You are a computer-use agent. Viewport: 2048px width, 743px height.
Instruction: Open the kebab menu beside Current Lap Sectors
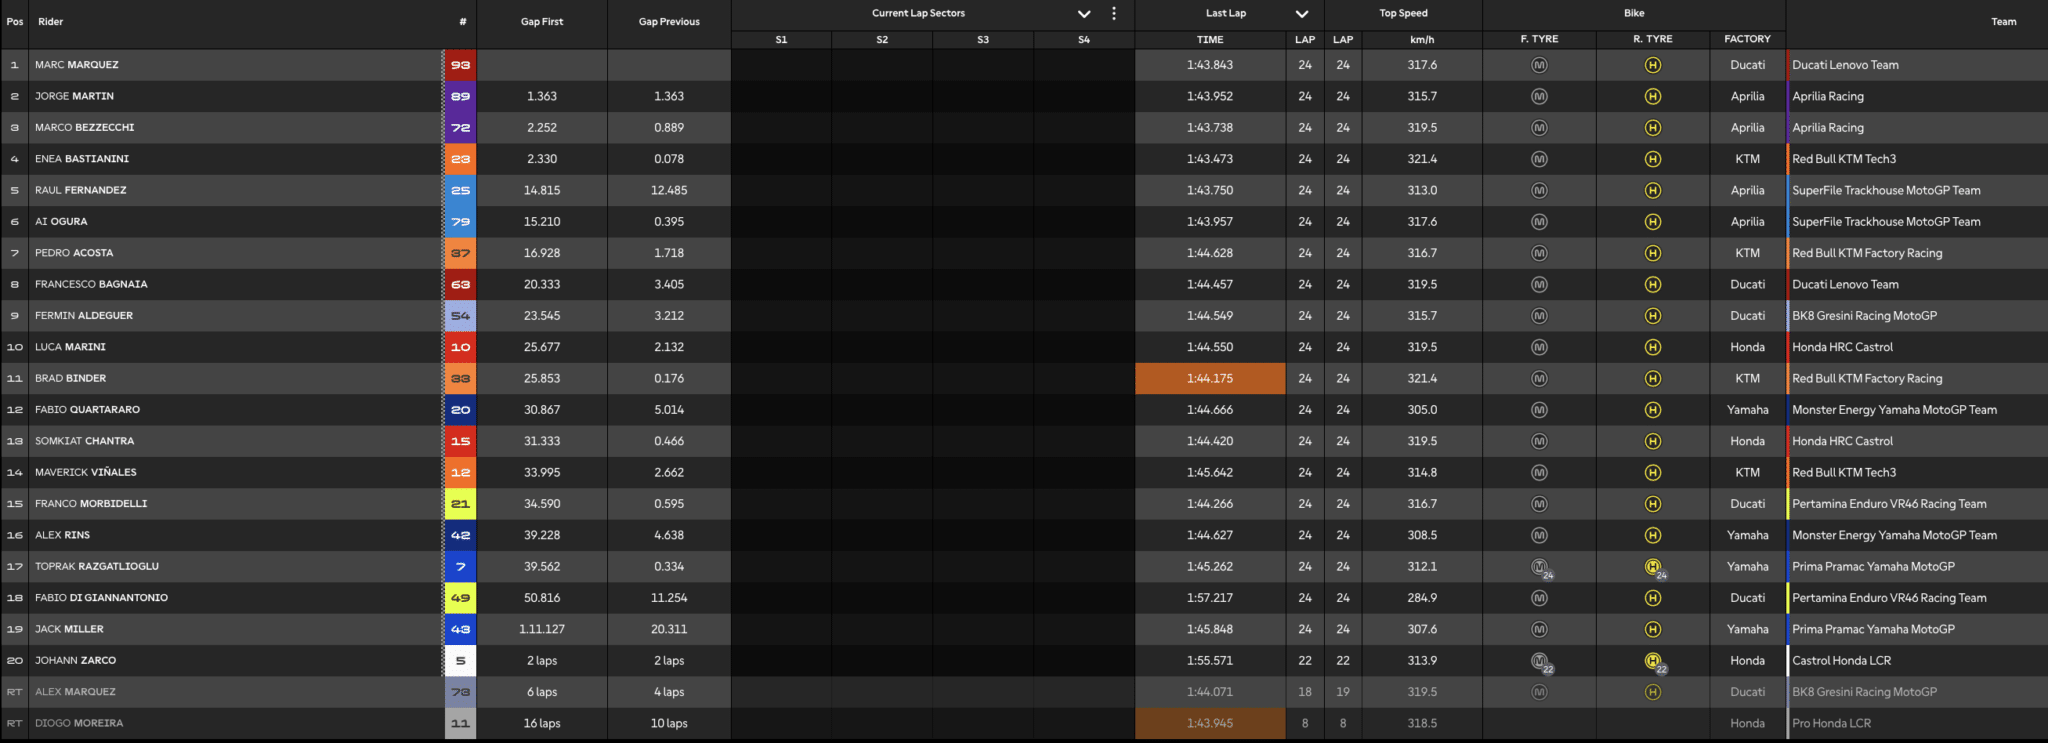coord(1114,14)
